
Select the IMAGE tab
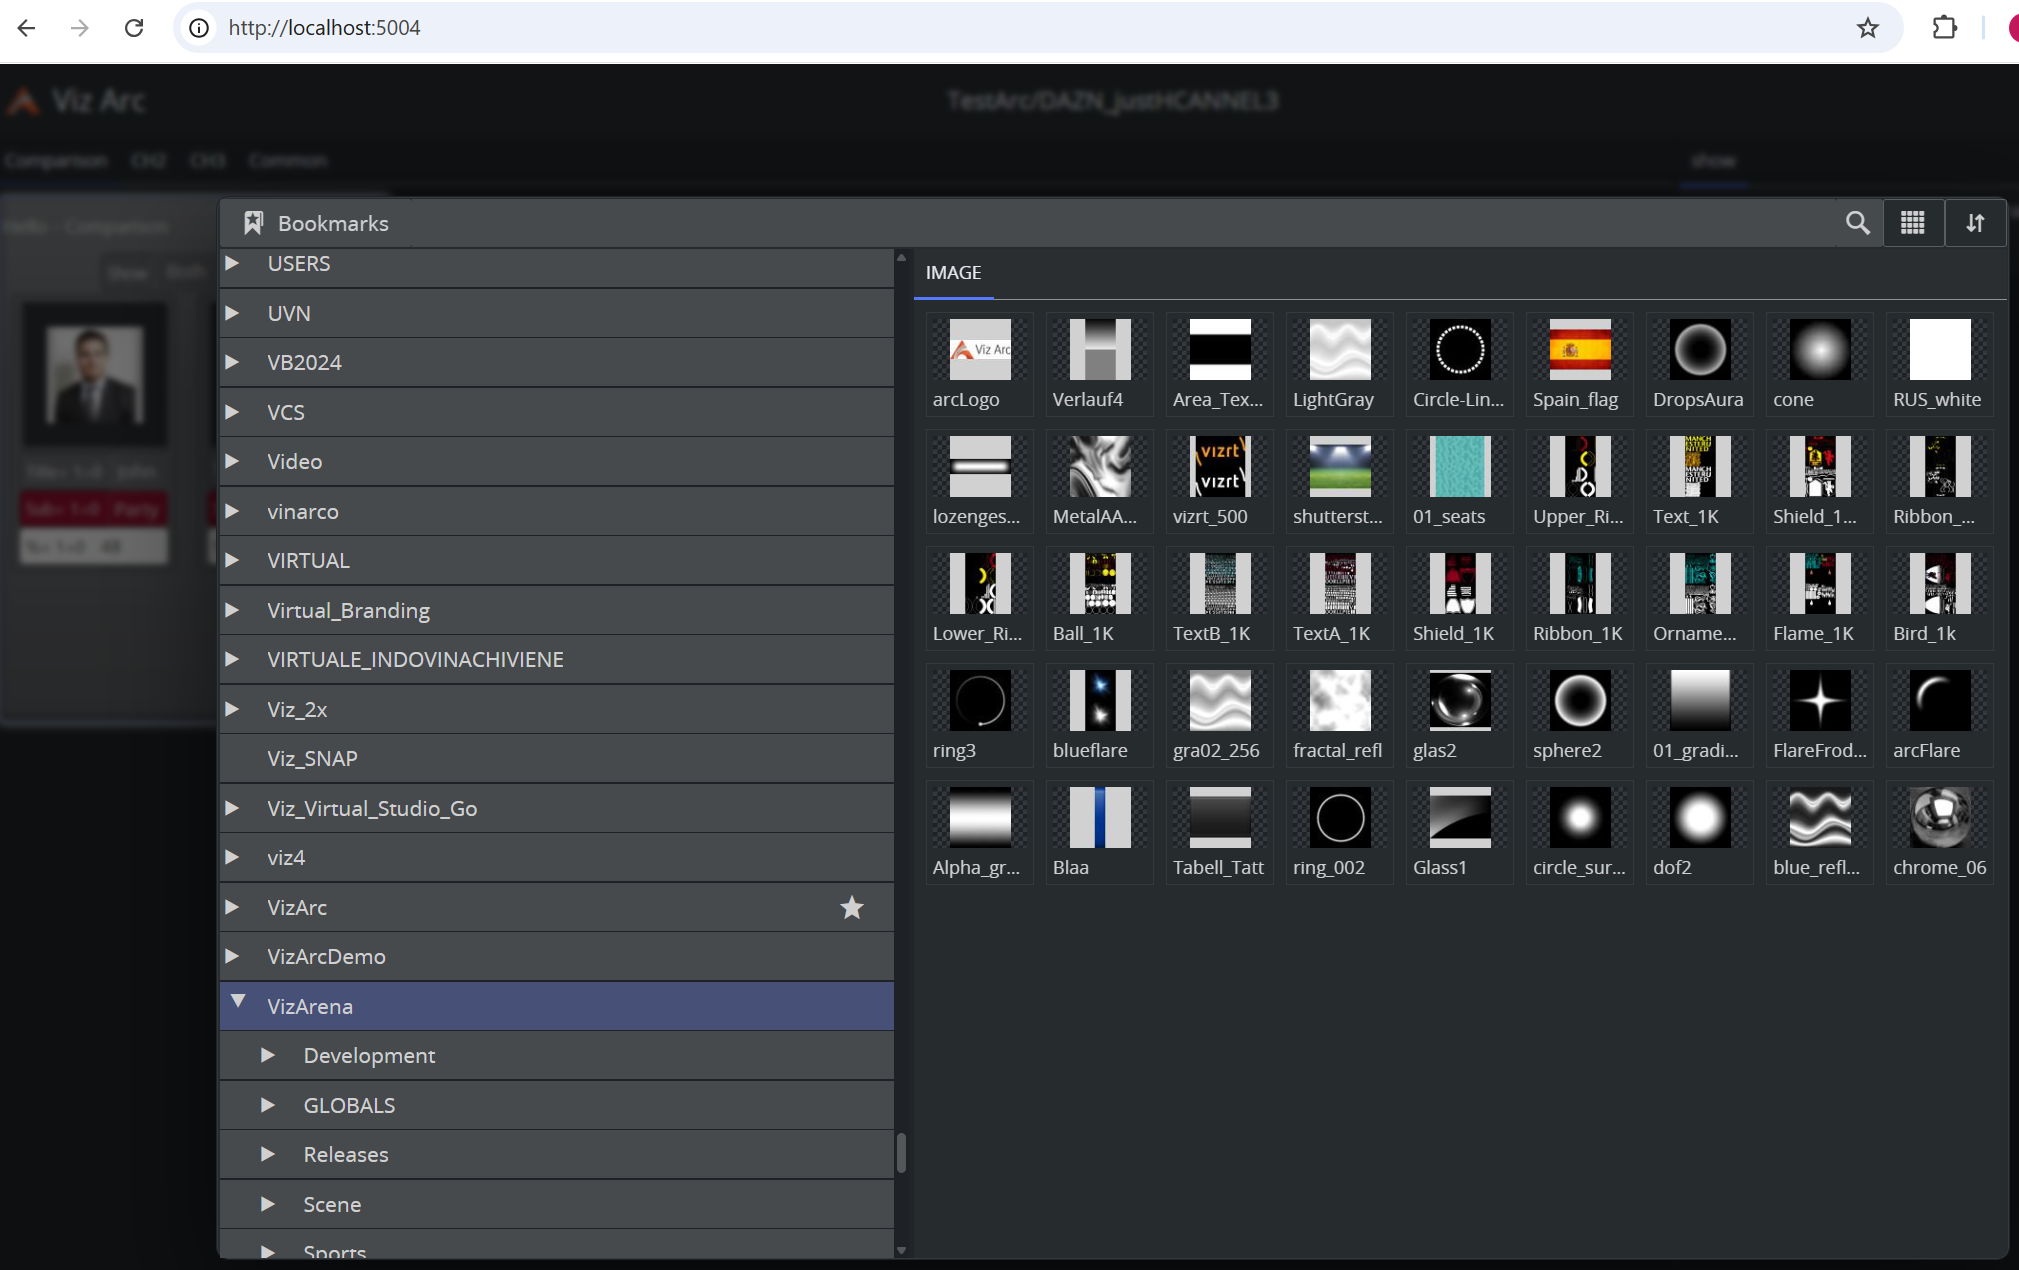(x=953, y=273)
